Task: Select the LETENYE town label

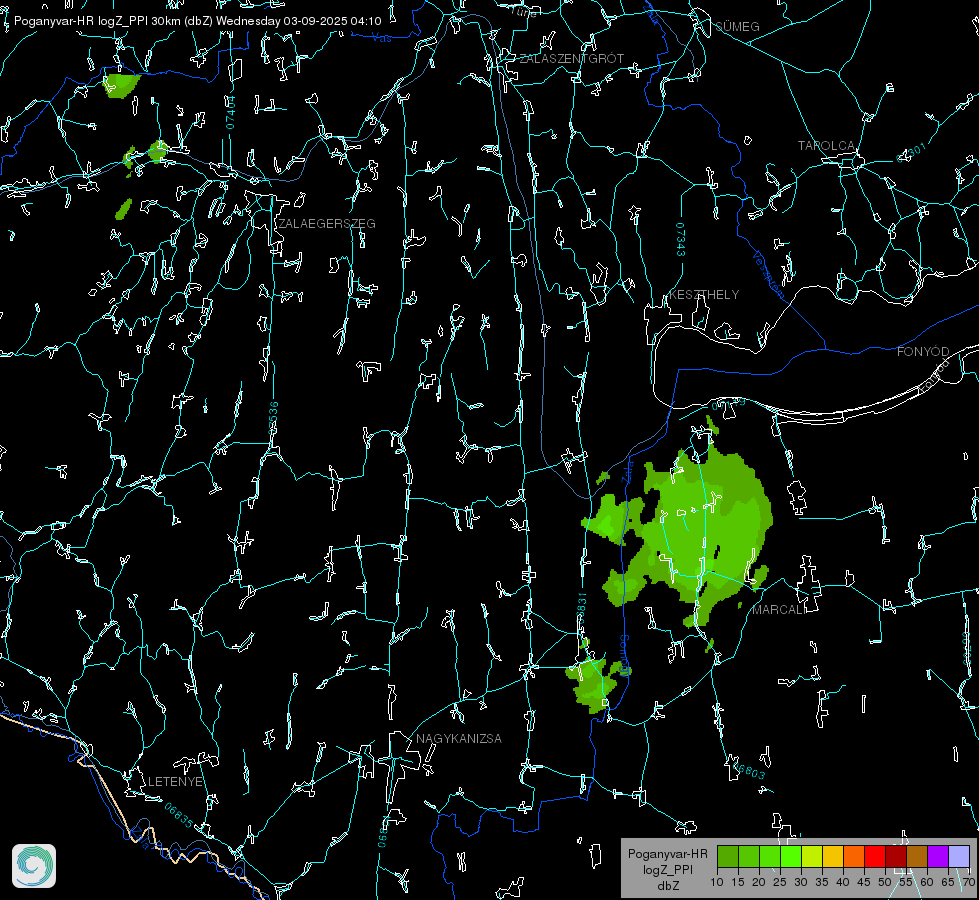Action: point(175,782)
